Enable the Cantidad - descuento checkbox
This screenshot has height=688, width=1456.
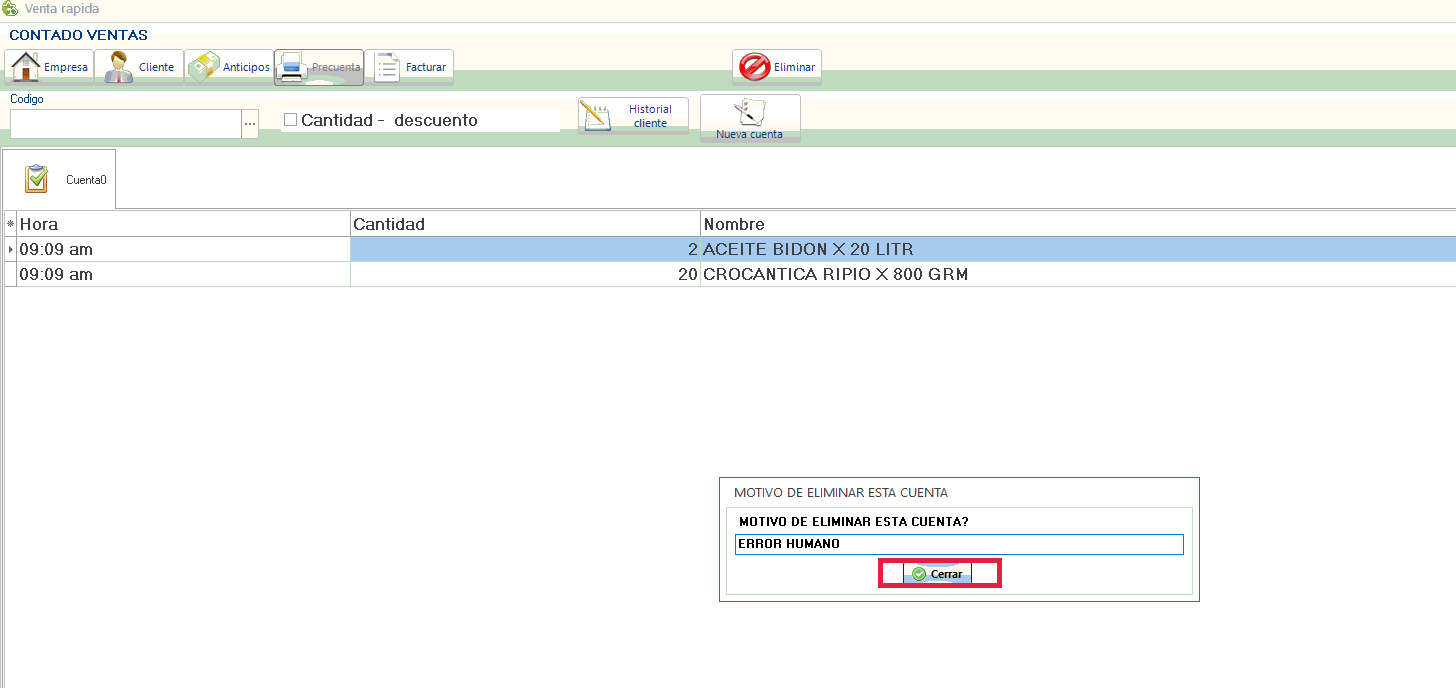tap(291, 120)
